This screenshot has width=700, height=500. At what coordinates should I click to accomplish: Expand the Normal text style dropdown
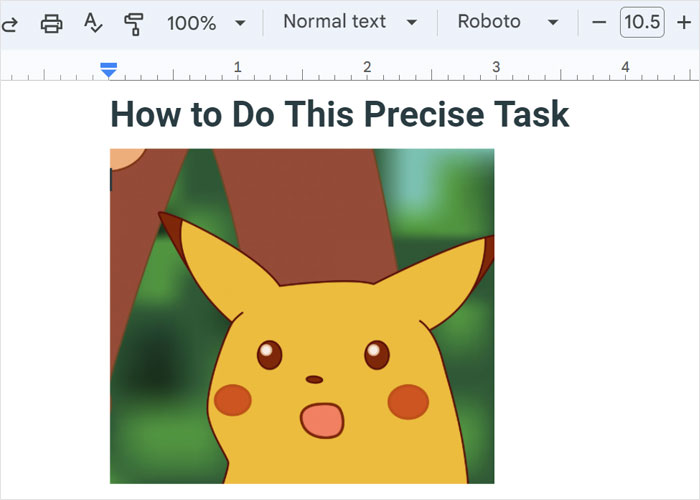click(350, 23)
